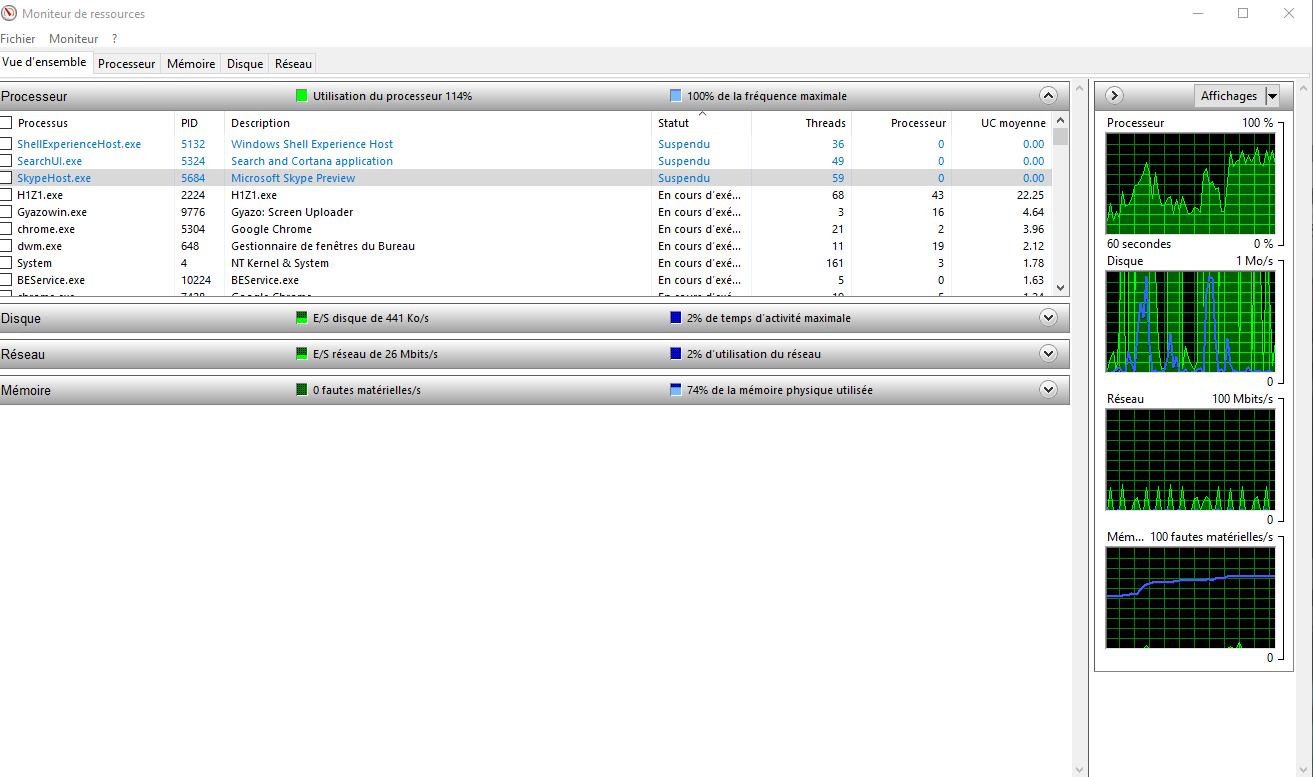Screen dimensions: 1313x777
Task: Check the SkypeHost.exe process checkbox
Action: click(7, 178)
